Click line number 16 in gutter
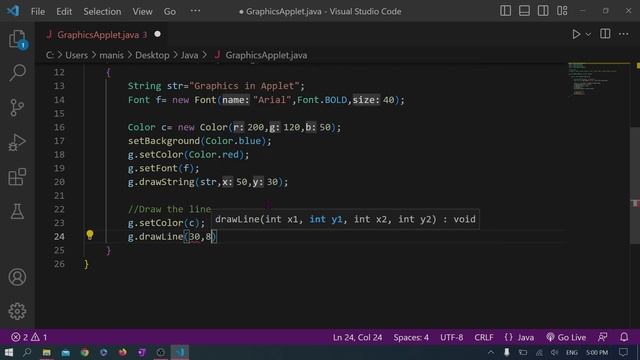Image resolution: width=640 pixels, height=360 pixels. (59, 127)
